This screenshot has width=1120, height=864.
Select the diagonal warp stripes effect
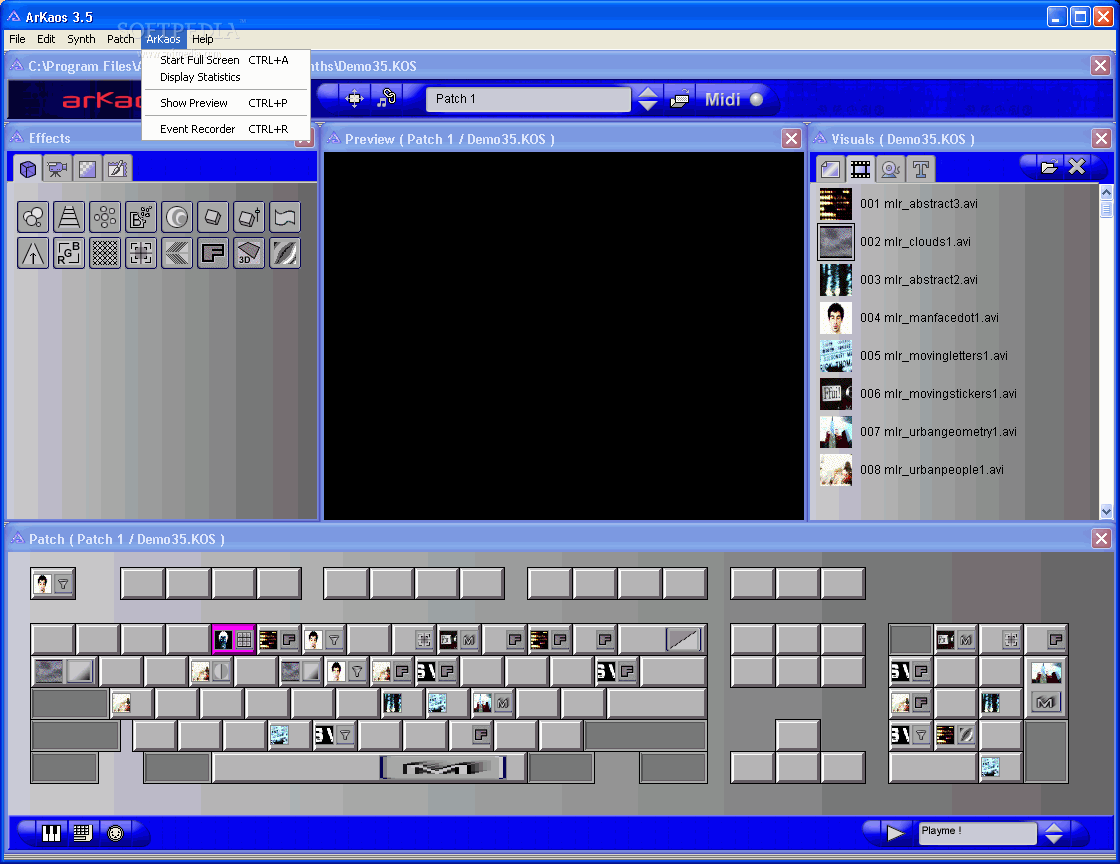point(285,253)
